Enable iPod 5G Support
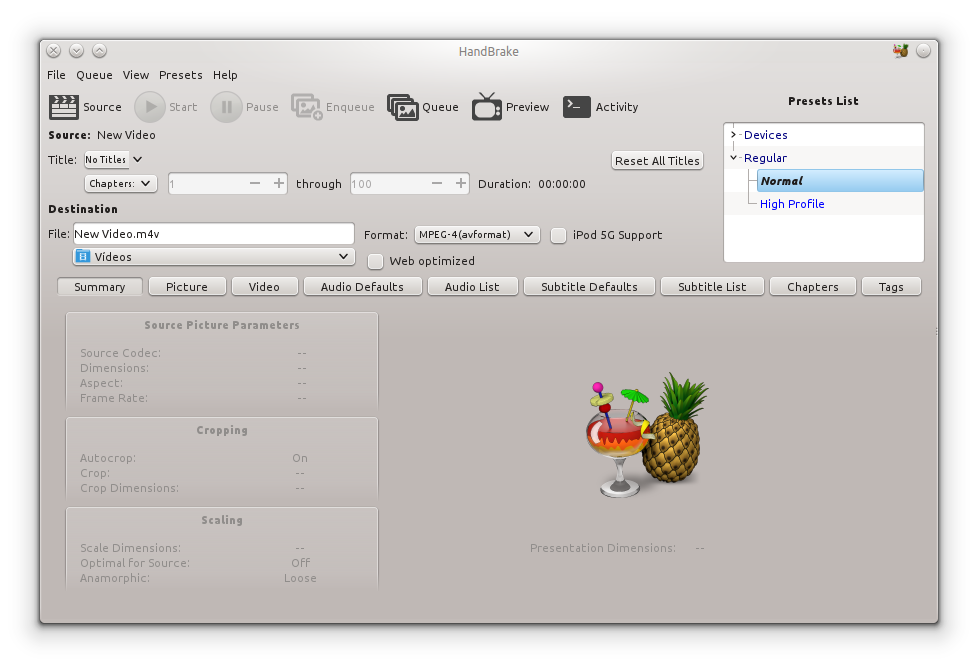978x663 pixels. click(x=558, y=235)
